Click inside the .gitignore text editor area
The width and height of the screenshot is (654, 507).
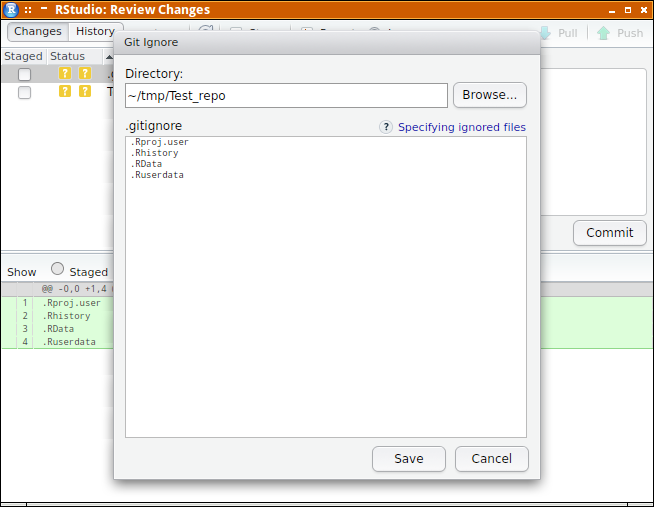click(x=326, y=287)
